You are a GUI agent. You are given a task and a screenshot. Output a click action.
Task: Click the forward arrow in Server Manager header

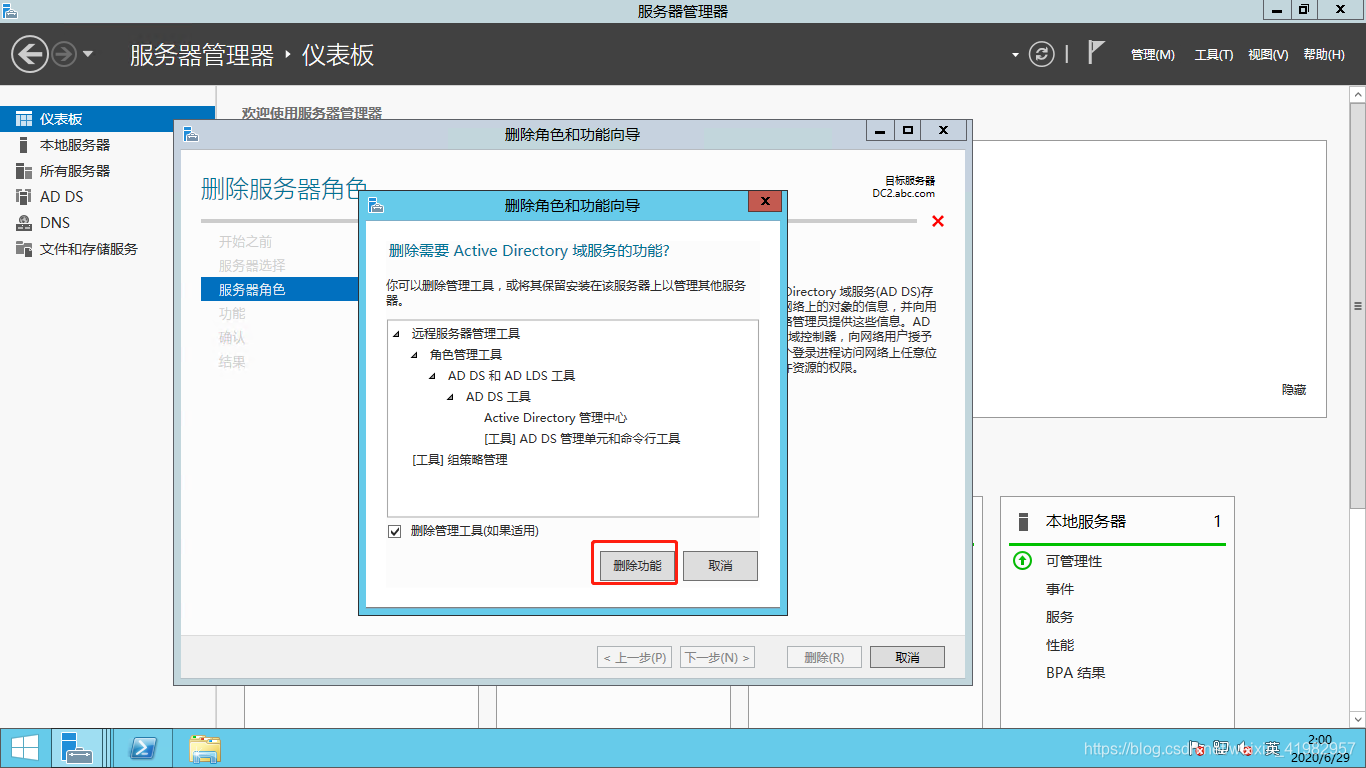point(64,54)
